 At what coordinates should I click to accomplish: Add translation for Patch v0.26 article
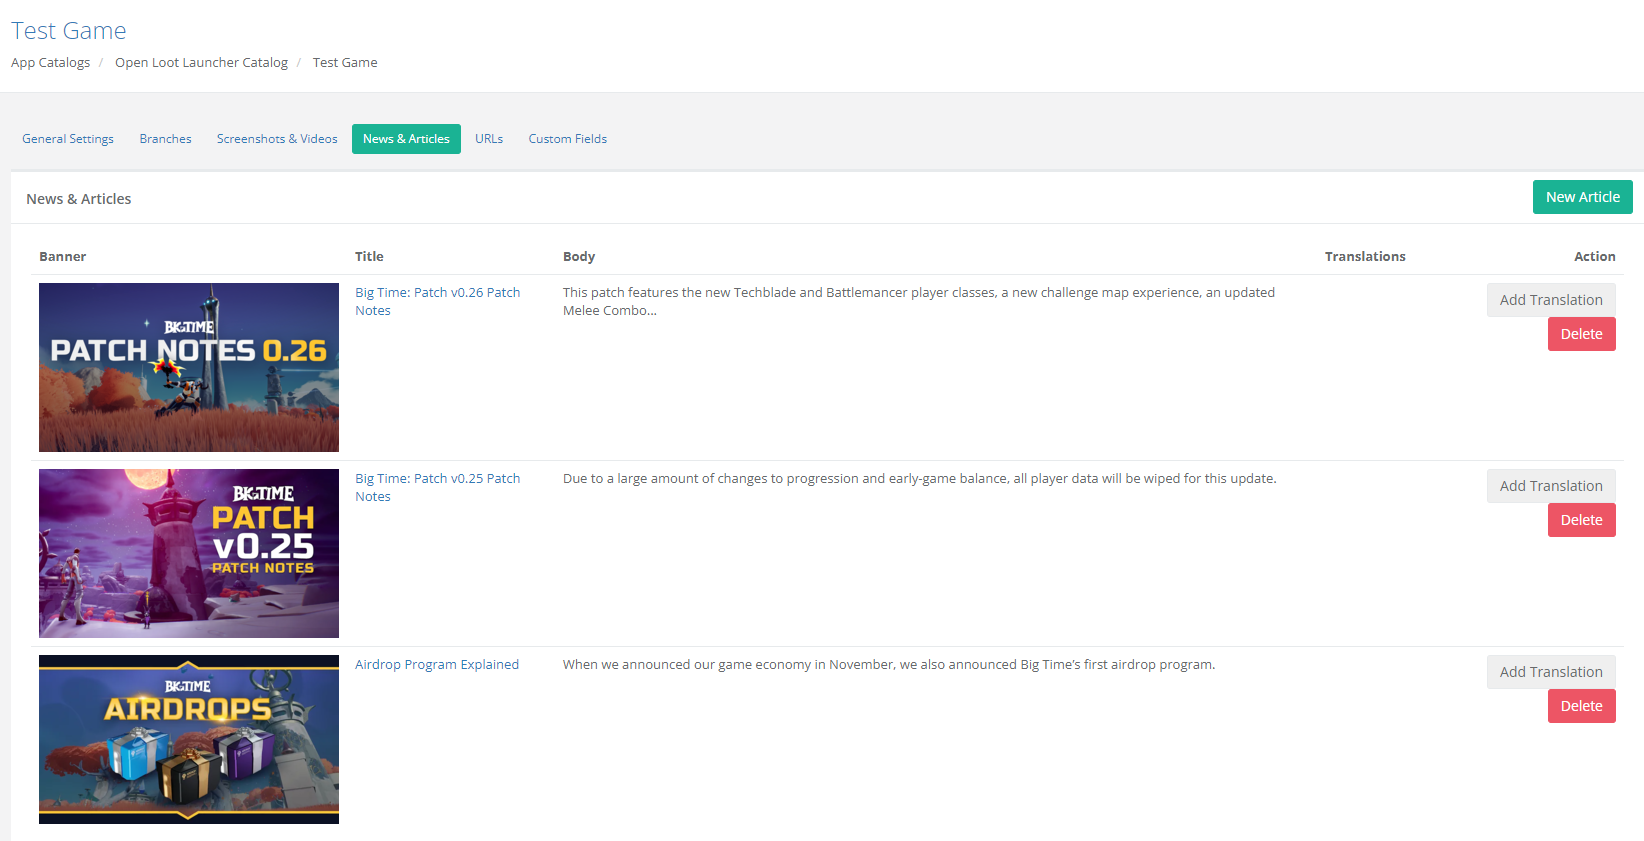pyautogui.click(x=1550, y=300)
